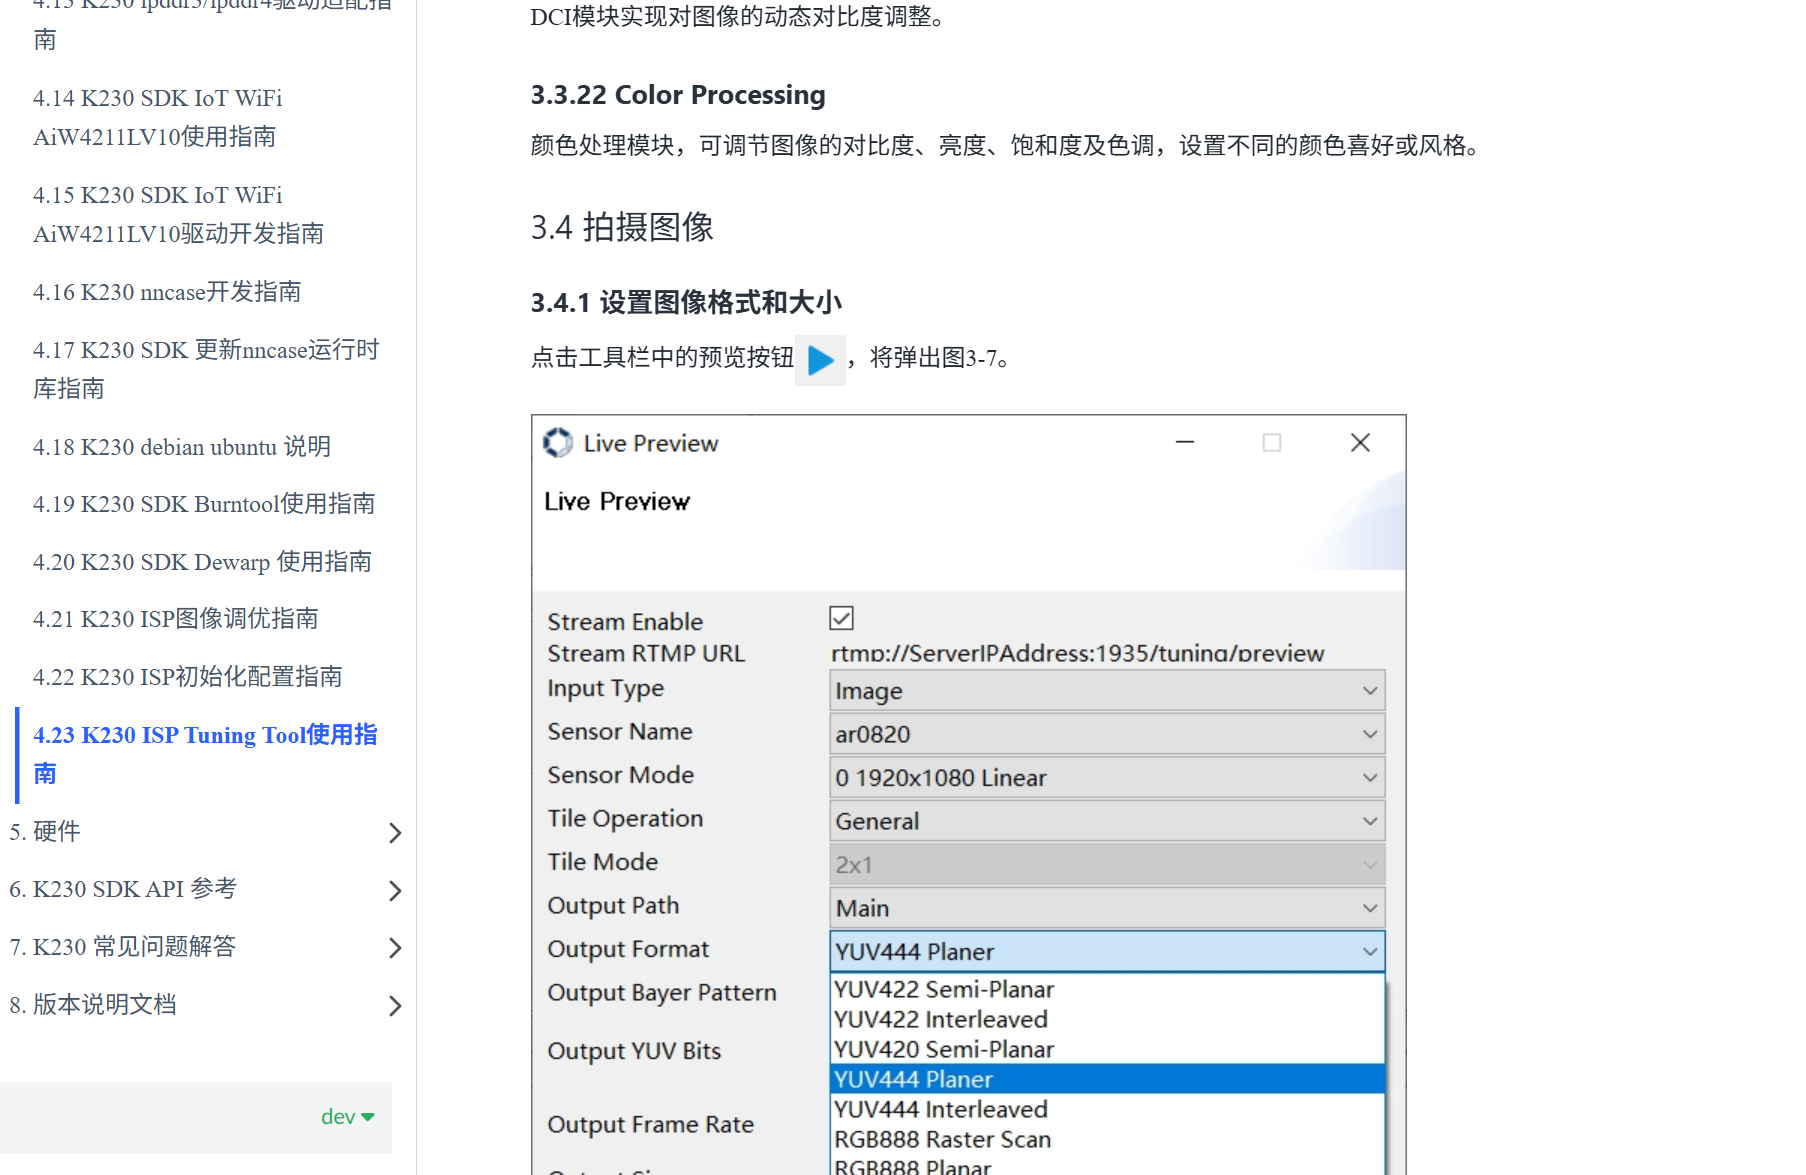Open the Sensor Name ar0820 dropdown
Image resolution: width=1806 pixels, height=1175 pixels.
(1106, 734)
